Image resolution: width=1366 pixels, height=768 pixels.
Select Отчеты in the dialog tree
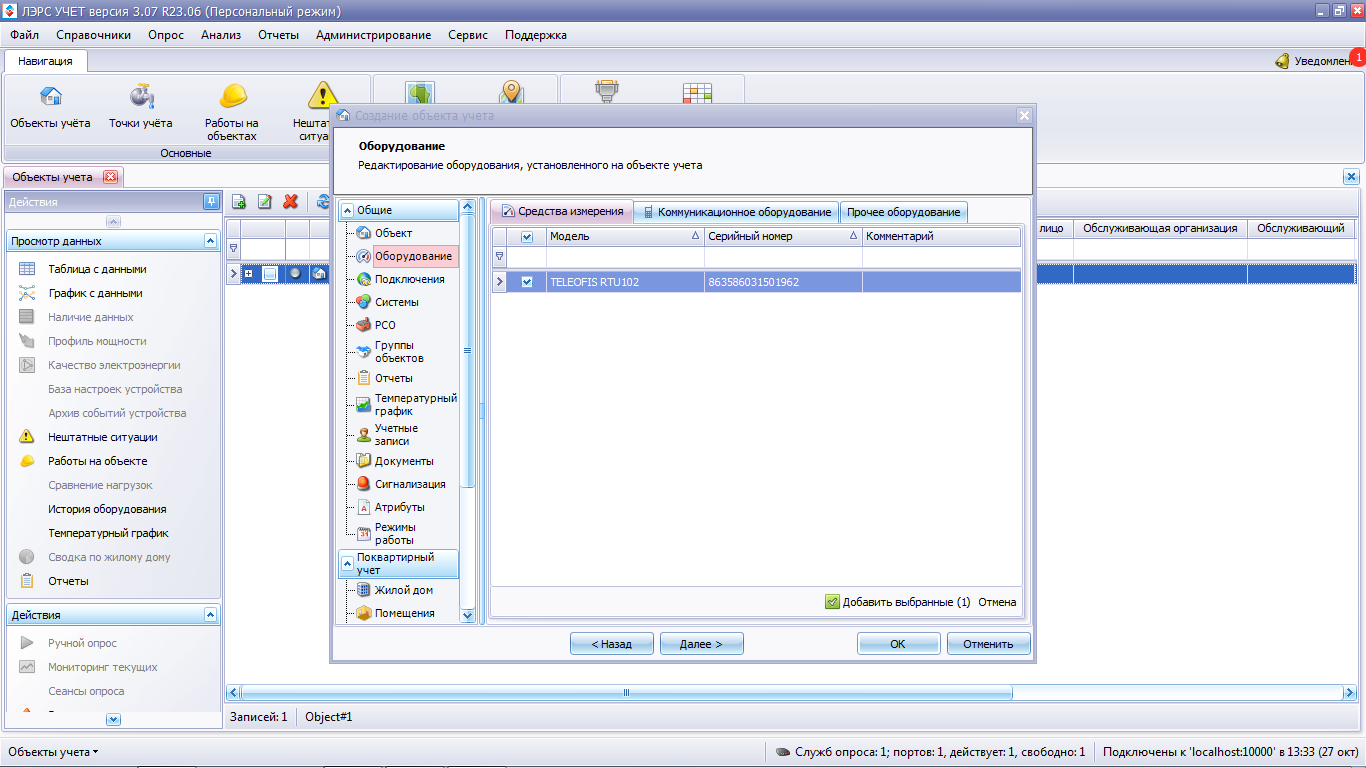point(393,378)
